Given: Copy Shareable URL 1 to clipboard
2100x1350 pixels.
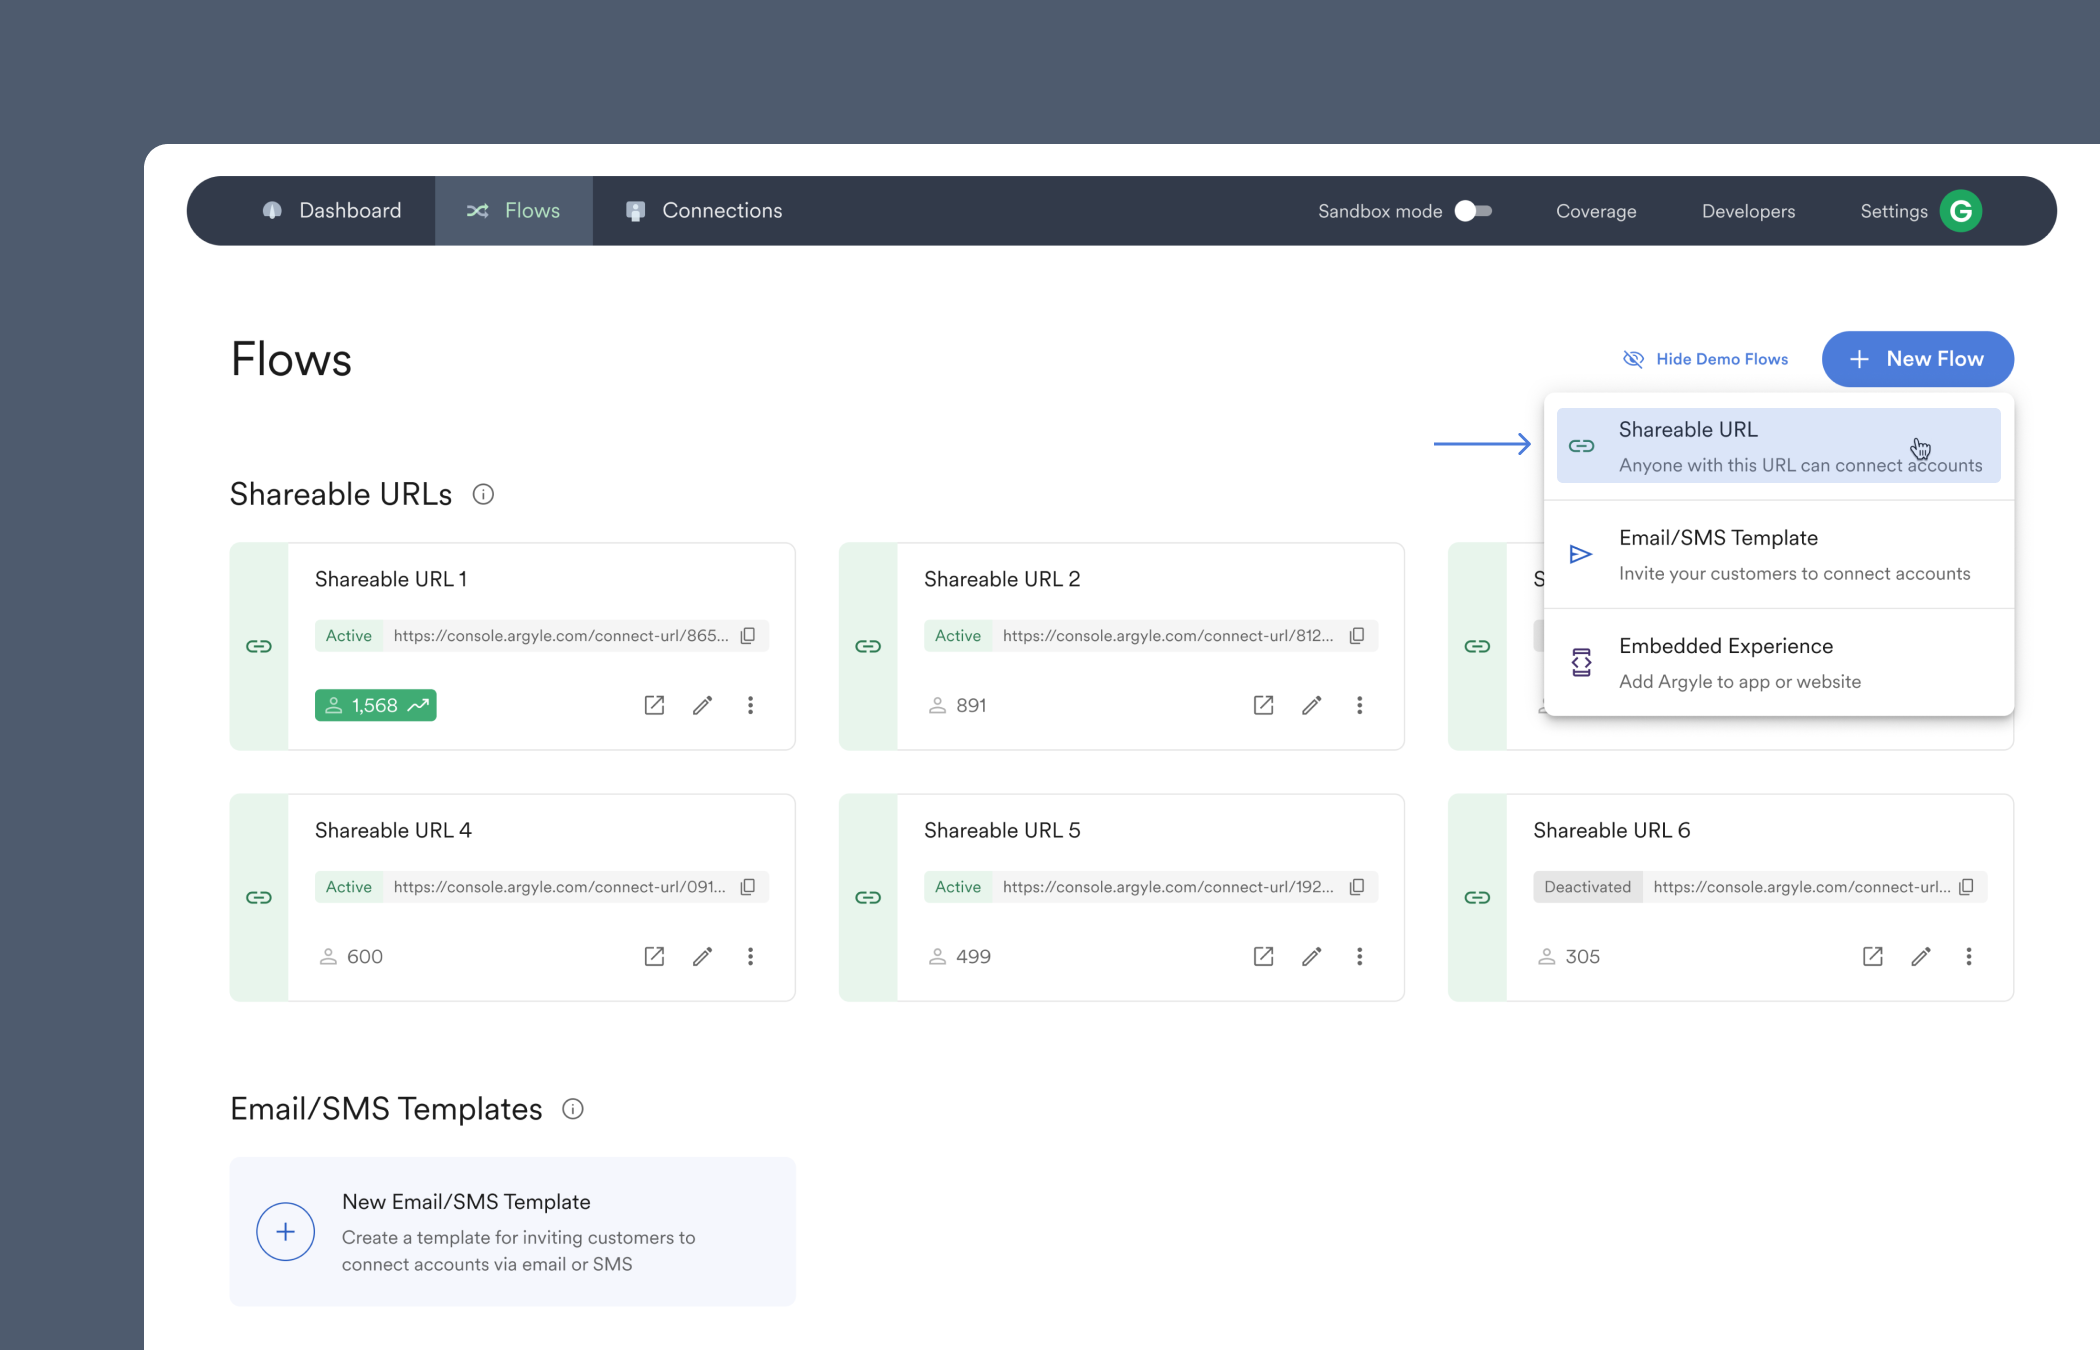Looking at the screenshot, I should coord(749,635).
